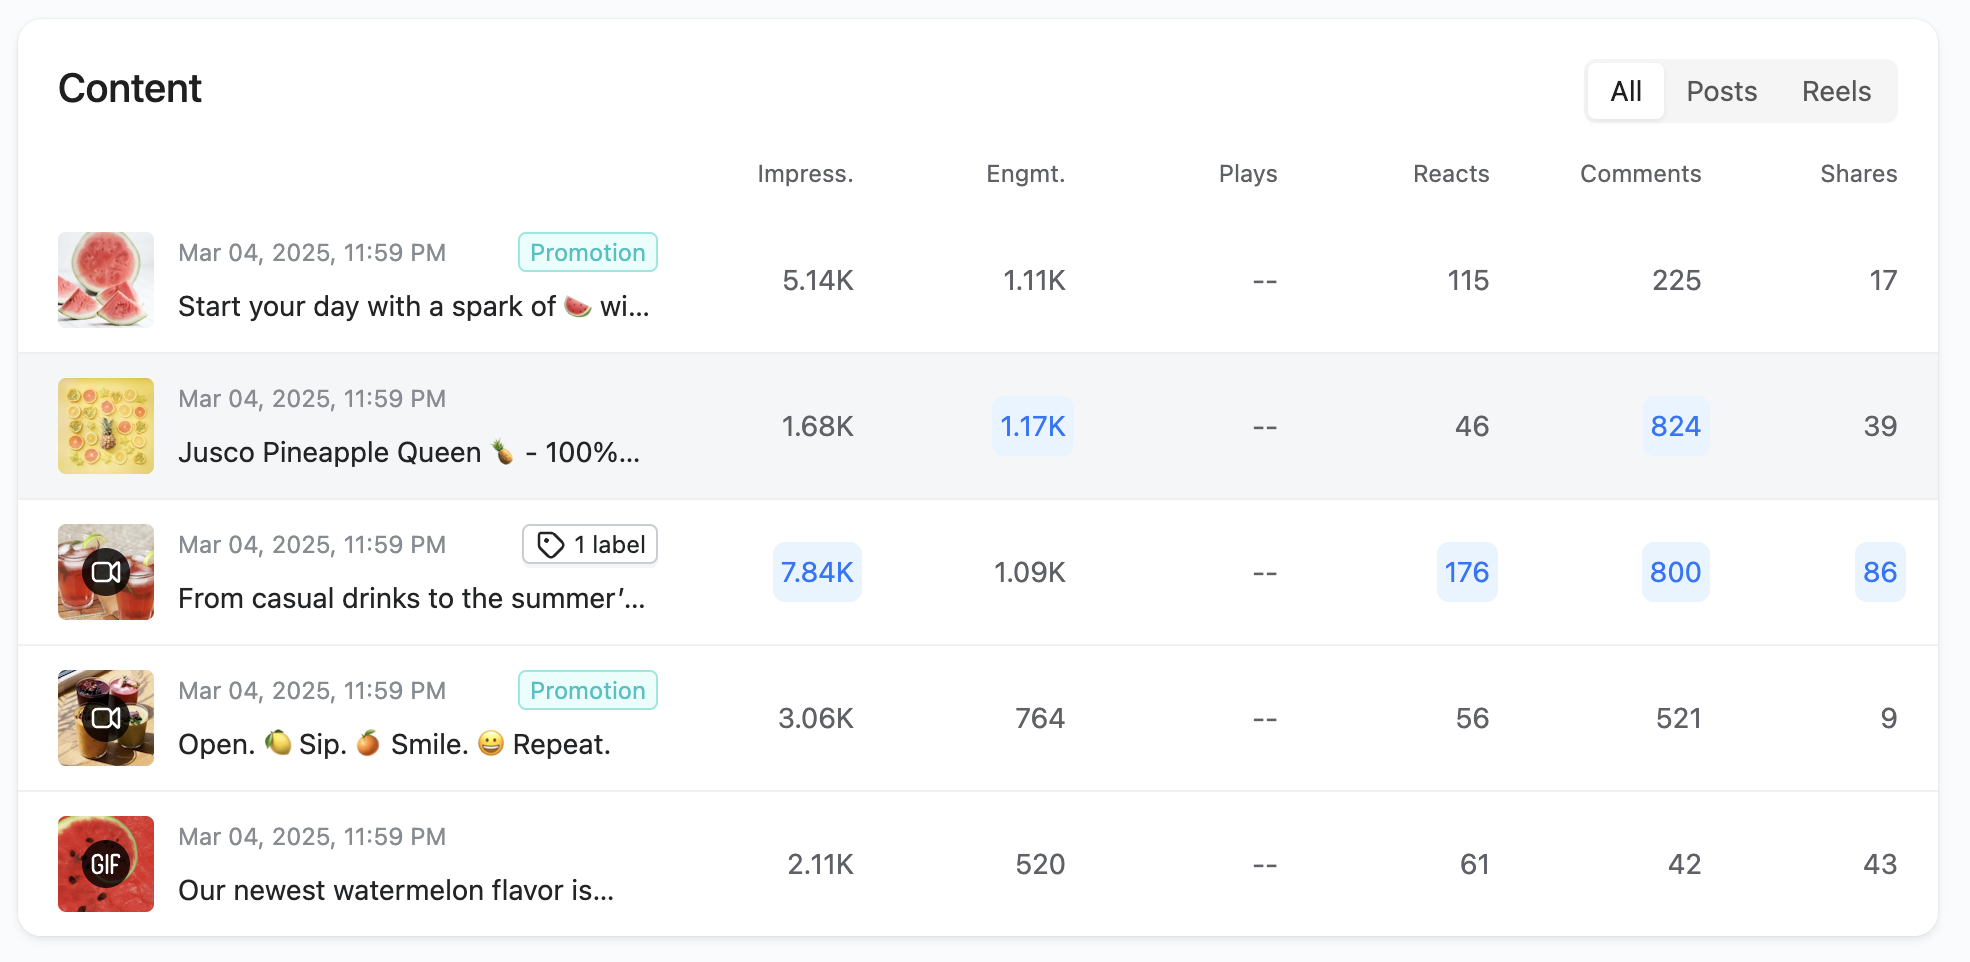Switch to the Posts tab

1721,91
